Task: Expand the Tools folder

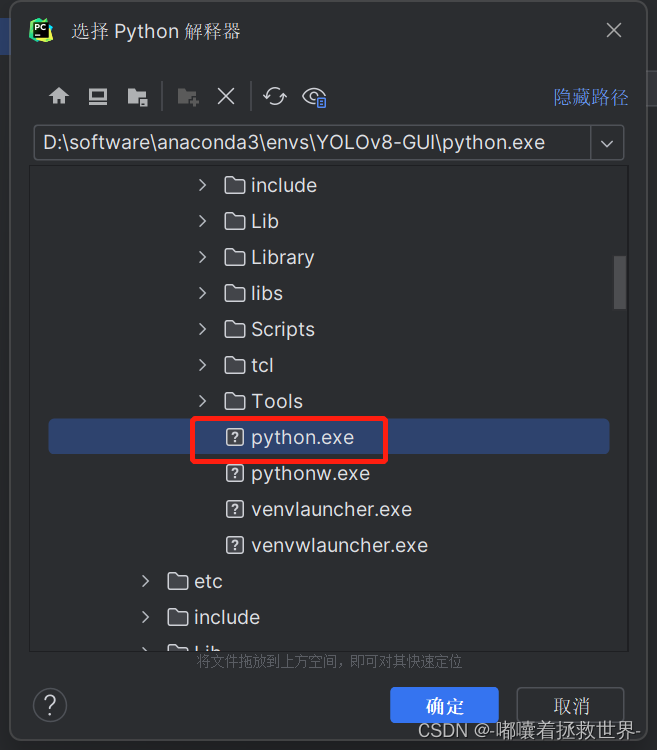Action: click(x=202, y=401)
